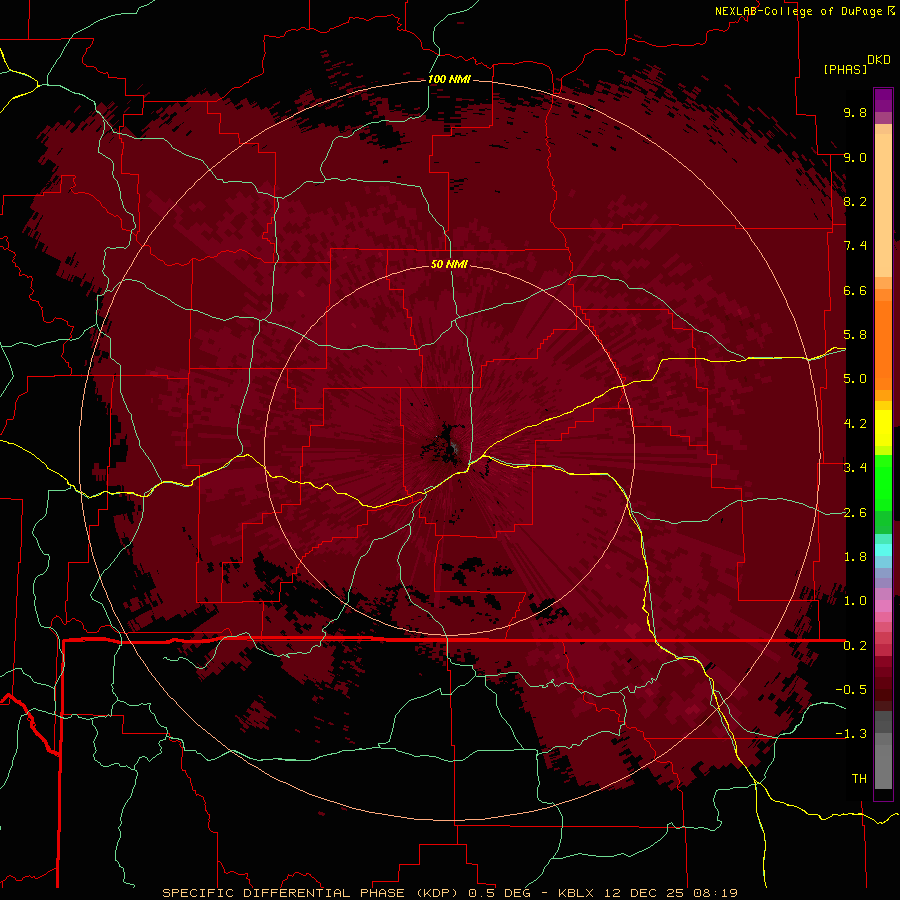The height and width of the screenshot is (900, 900).
Task: Click the purple top segment of the color bar
Action: [883, 100]
